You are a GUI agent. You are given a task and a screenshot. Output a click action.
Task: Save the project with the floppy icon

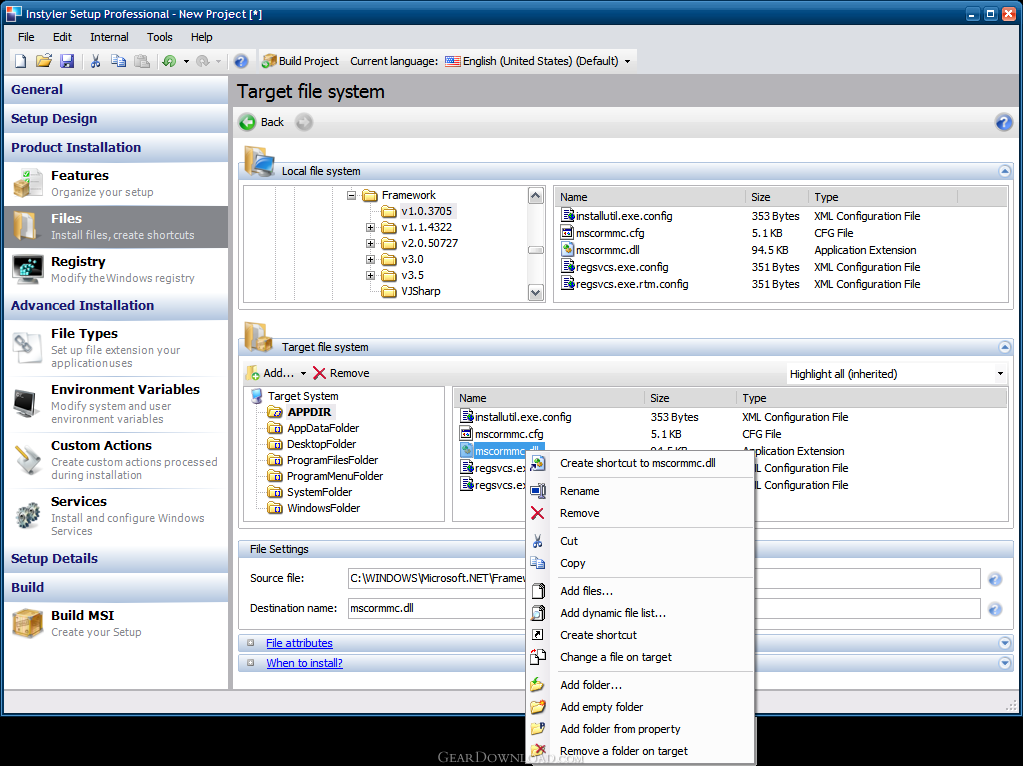[x=67, y=61]
